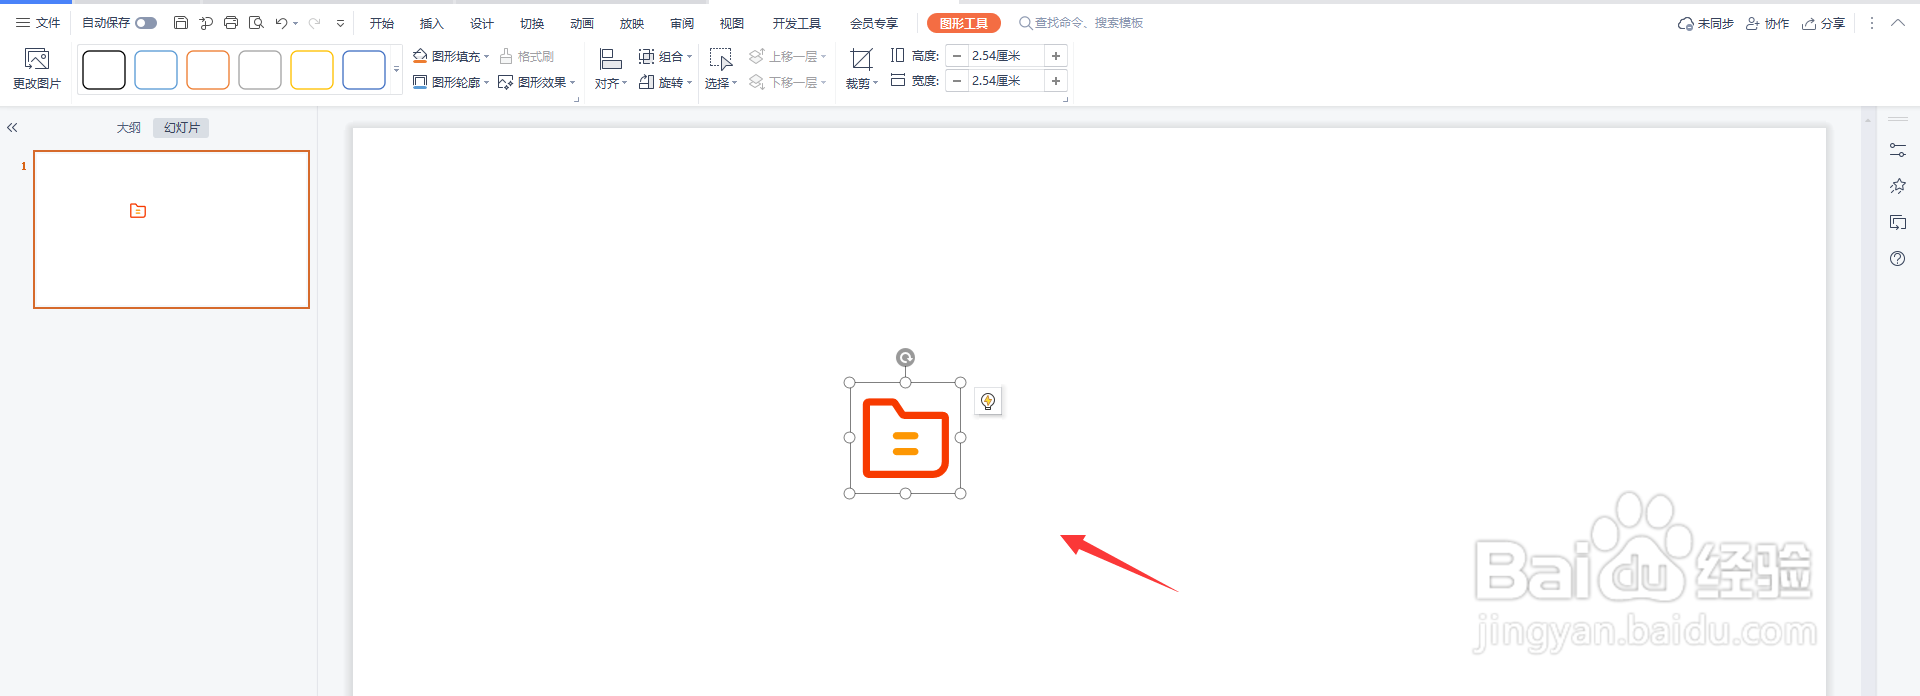Switch to the 幻灯片 slides tab
This screenshot has width=1920, height=696.
pyautogui.click(x=182, y=128)
